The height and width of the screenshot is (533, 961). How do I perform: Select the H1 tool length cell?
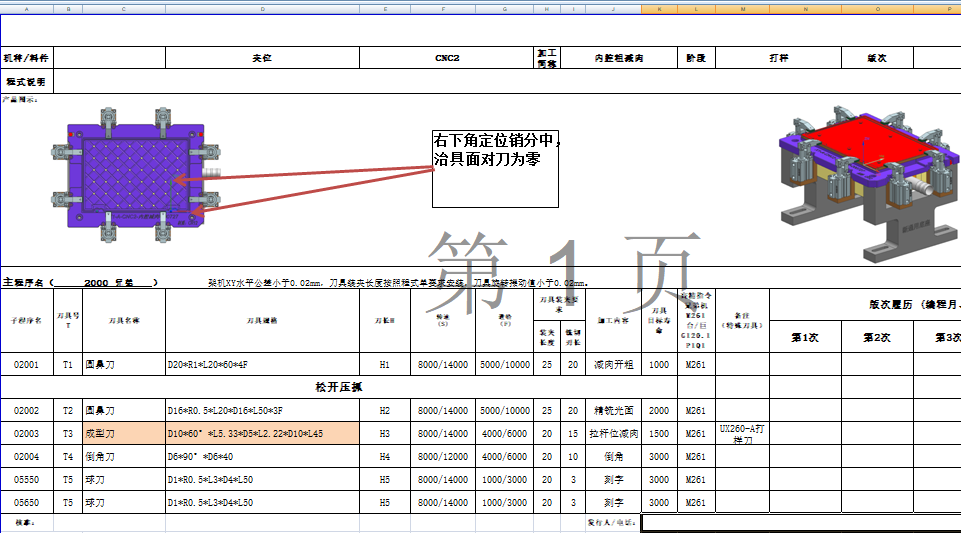click(385, 365)
